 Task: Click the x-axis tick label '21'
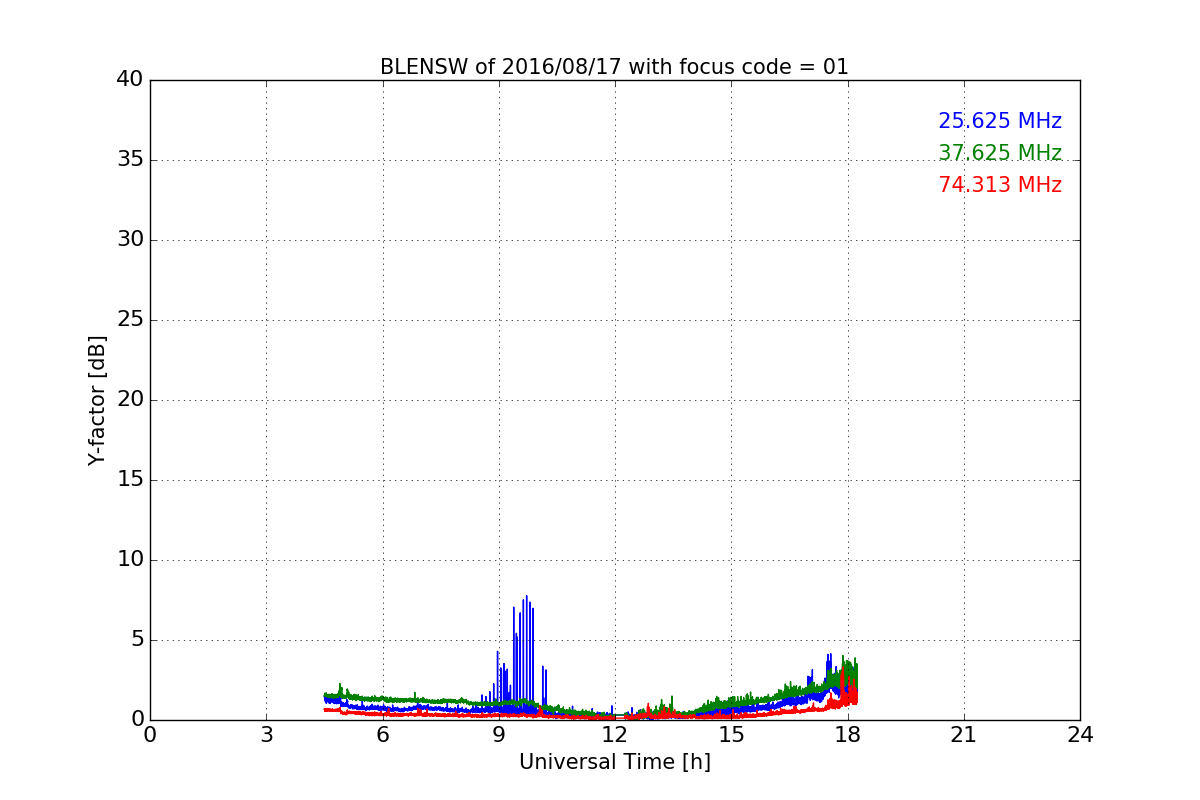pos(964,735)
